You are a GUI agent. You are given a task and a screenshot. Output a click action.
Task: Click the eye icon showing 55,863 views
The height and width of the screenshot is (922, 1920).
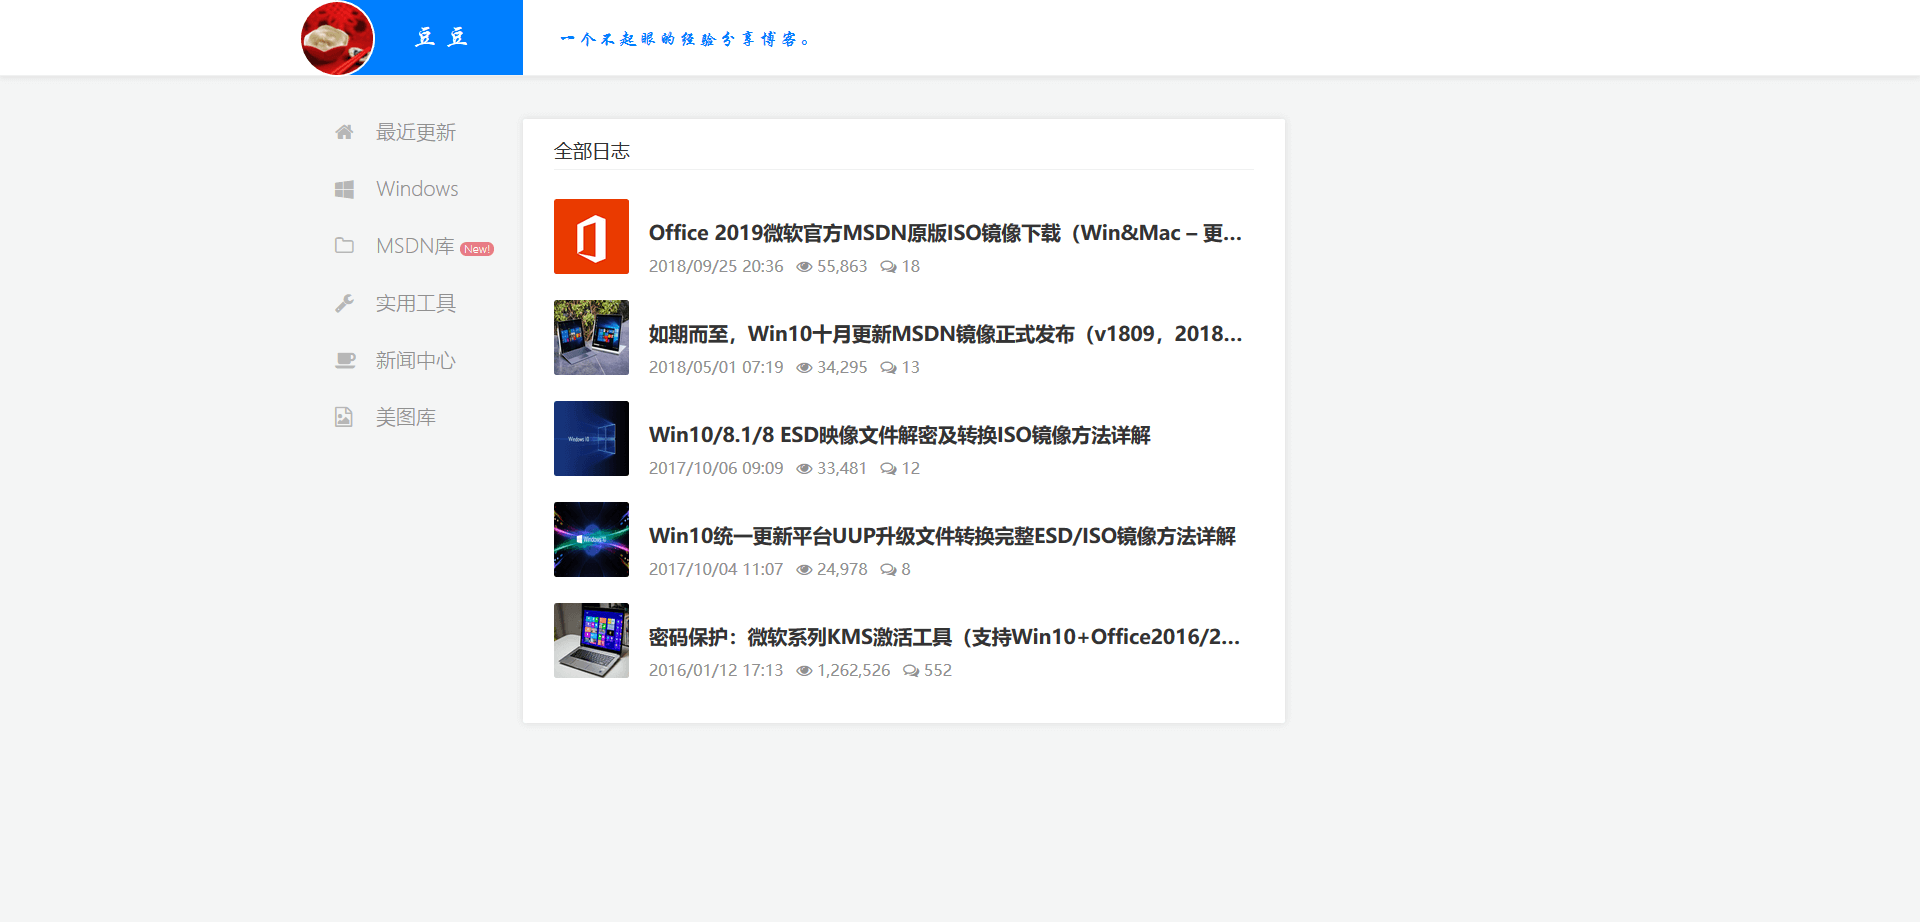(x=804, y=266)
